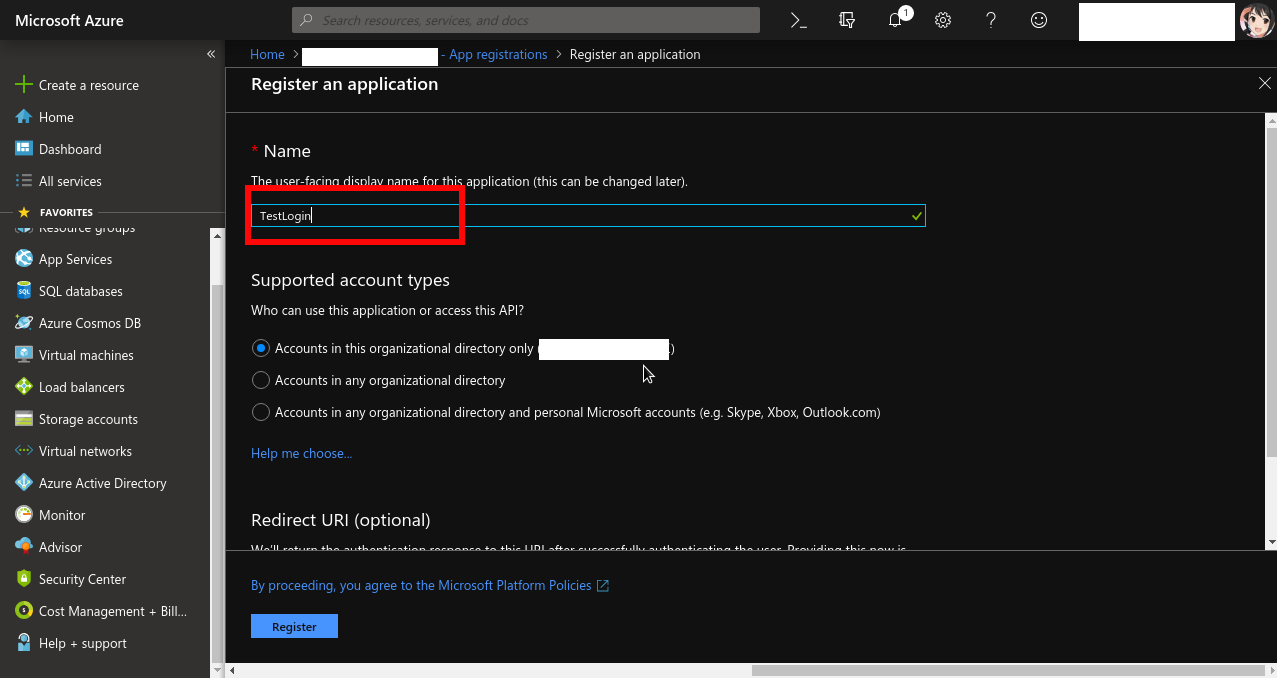Click the application Name input field
Viewport: 1277px width, 678px height.
pyautogui.click(x=585, y=215)
